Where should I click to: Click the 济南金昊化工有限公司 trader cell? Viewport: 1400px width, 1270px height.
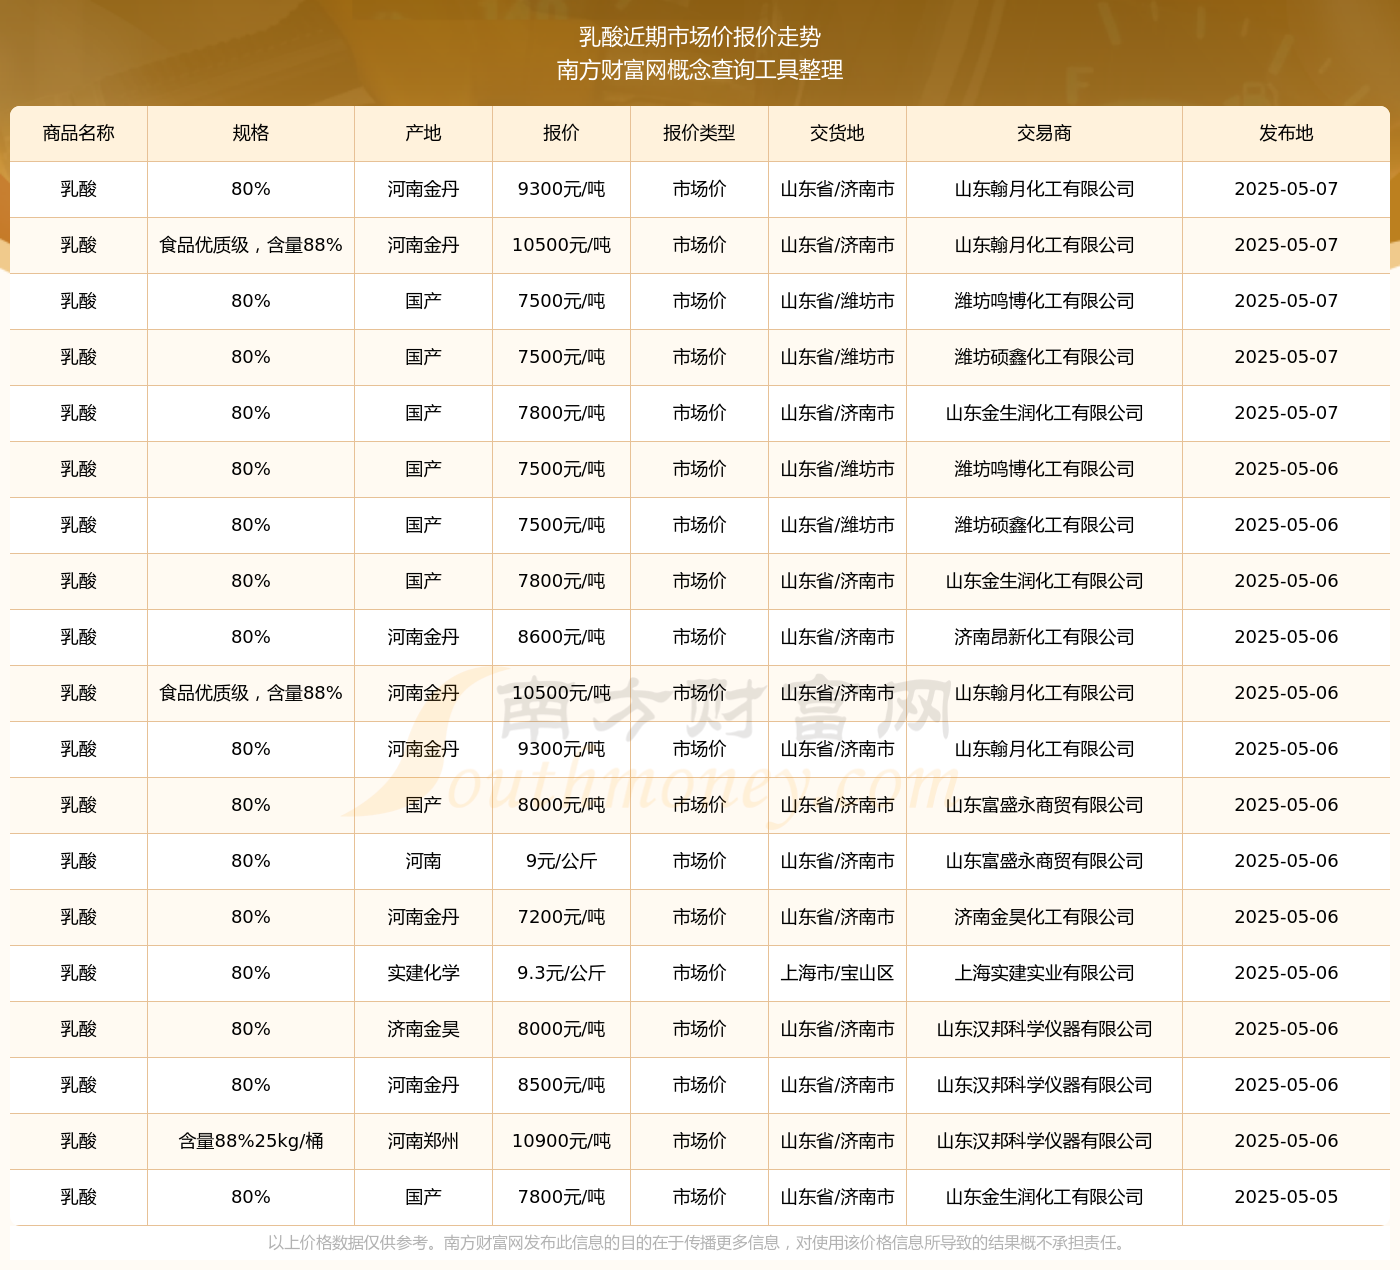[x=1044, y=917]
